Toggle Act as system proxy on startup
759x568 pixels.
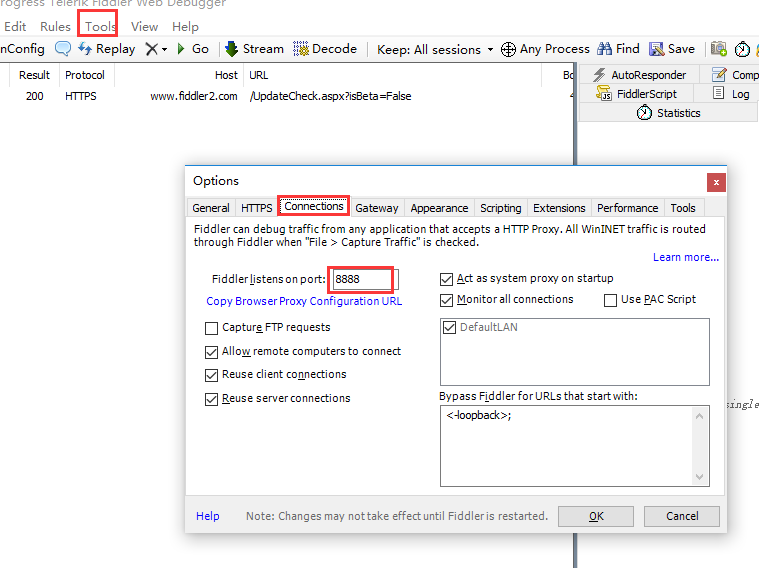coord(446,279)
